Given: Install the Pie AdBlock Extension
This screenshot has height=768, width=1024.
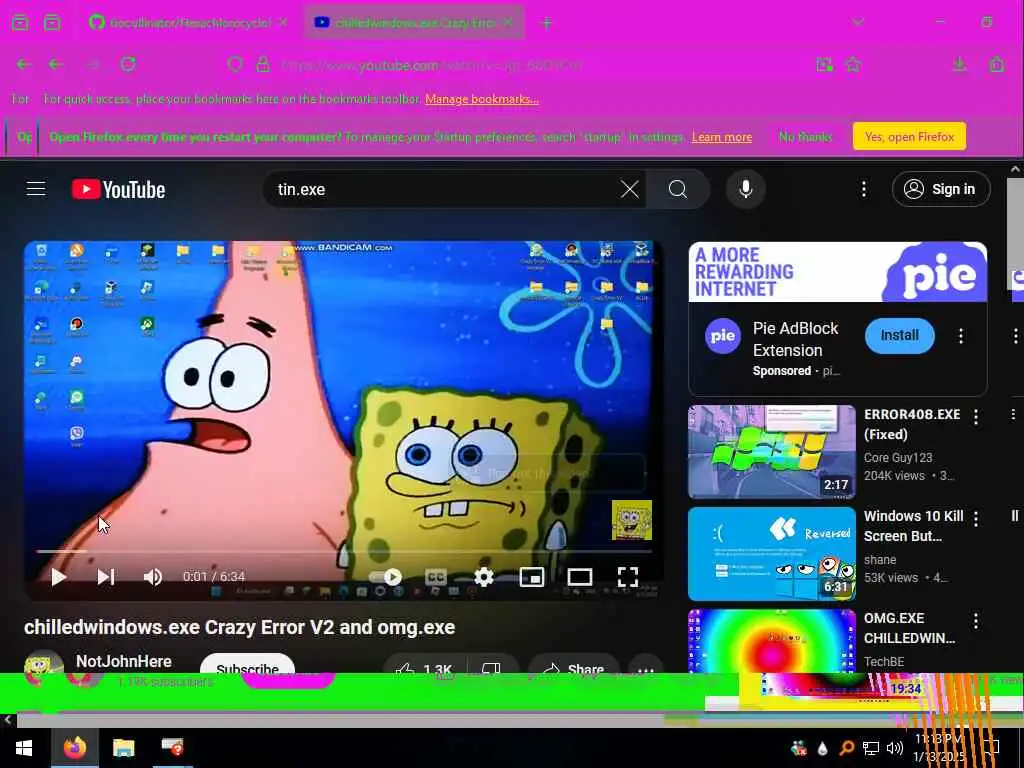Looking at the screenshot, I should (x=899, y=336).
